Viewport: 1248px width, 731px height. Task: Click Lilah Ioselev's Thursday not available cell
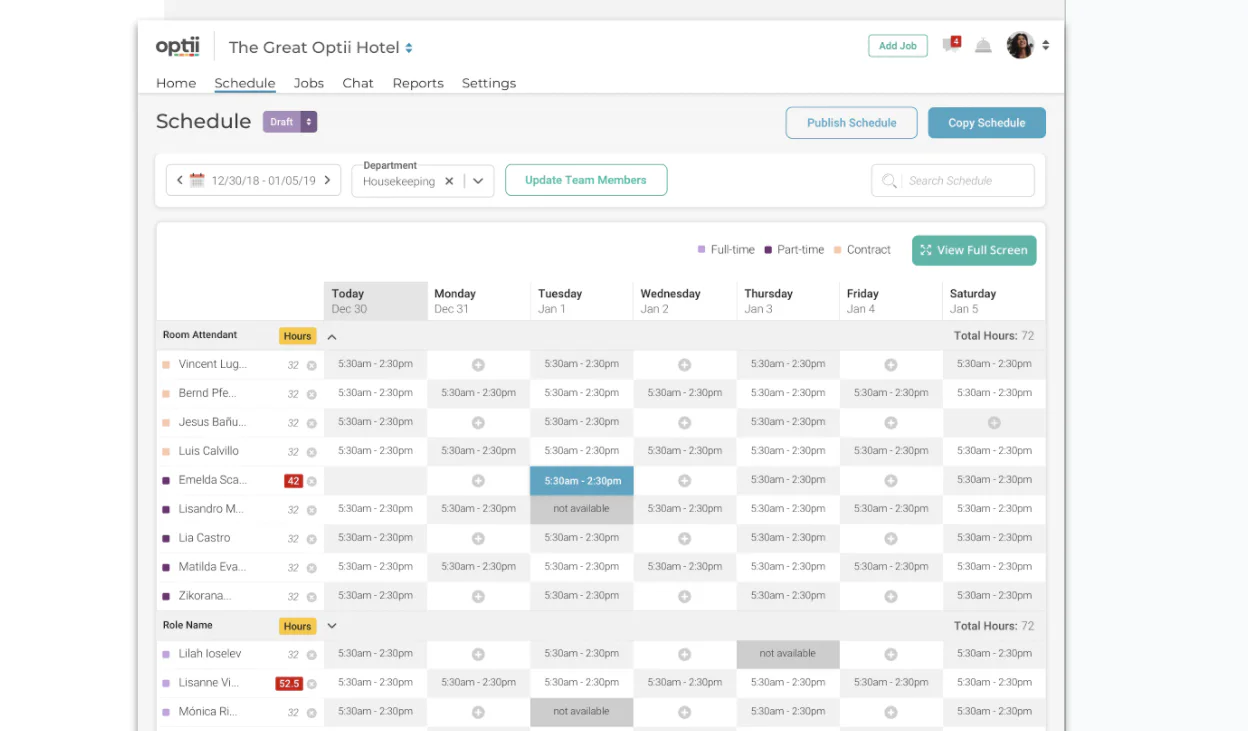pos(788,655)
